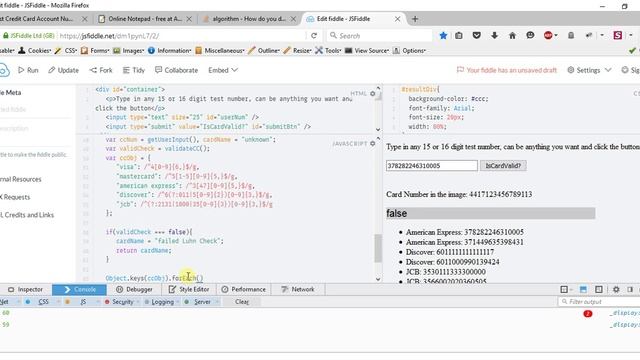This screenshot has height=360, width=640.
Task: Open the Collaborate option
Action: (x=176, y=70)
